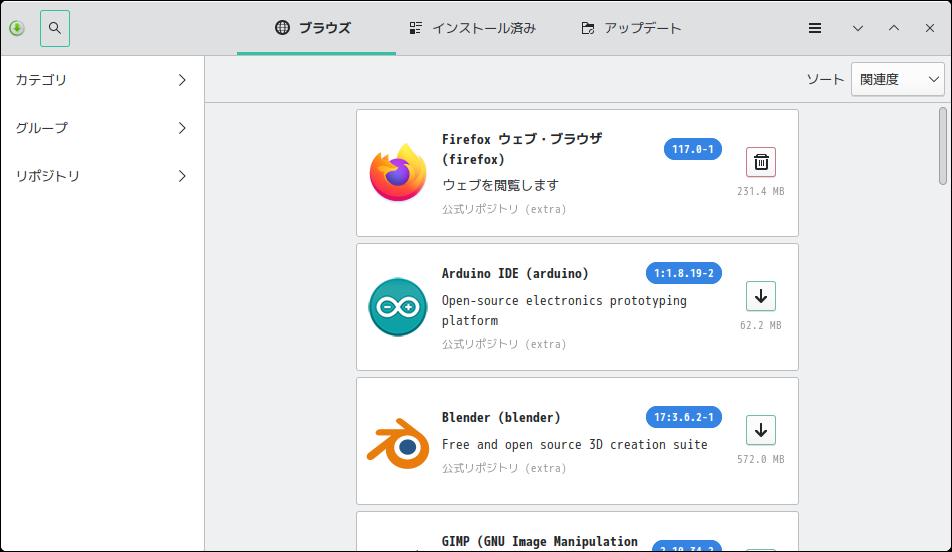This screenshot has width=952, height=552.
Task: Click 公式リポジトリ (extra) under Blender
Action: [x=504, y=468]
